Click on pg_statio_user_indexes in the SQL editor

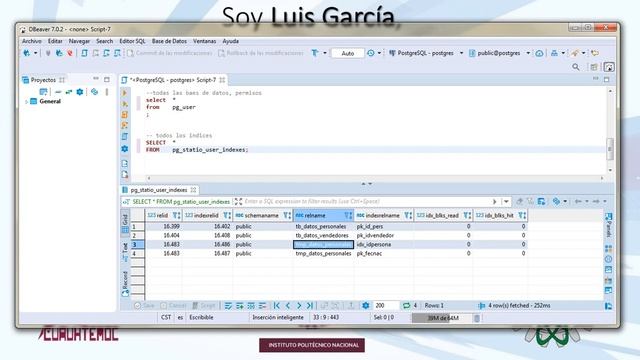pos(209,150)
